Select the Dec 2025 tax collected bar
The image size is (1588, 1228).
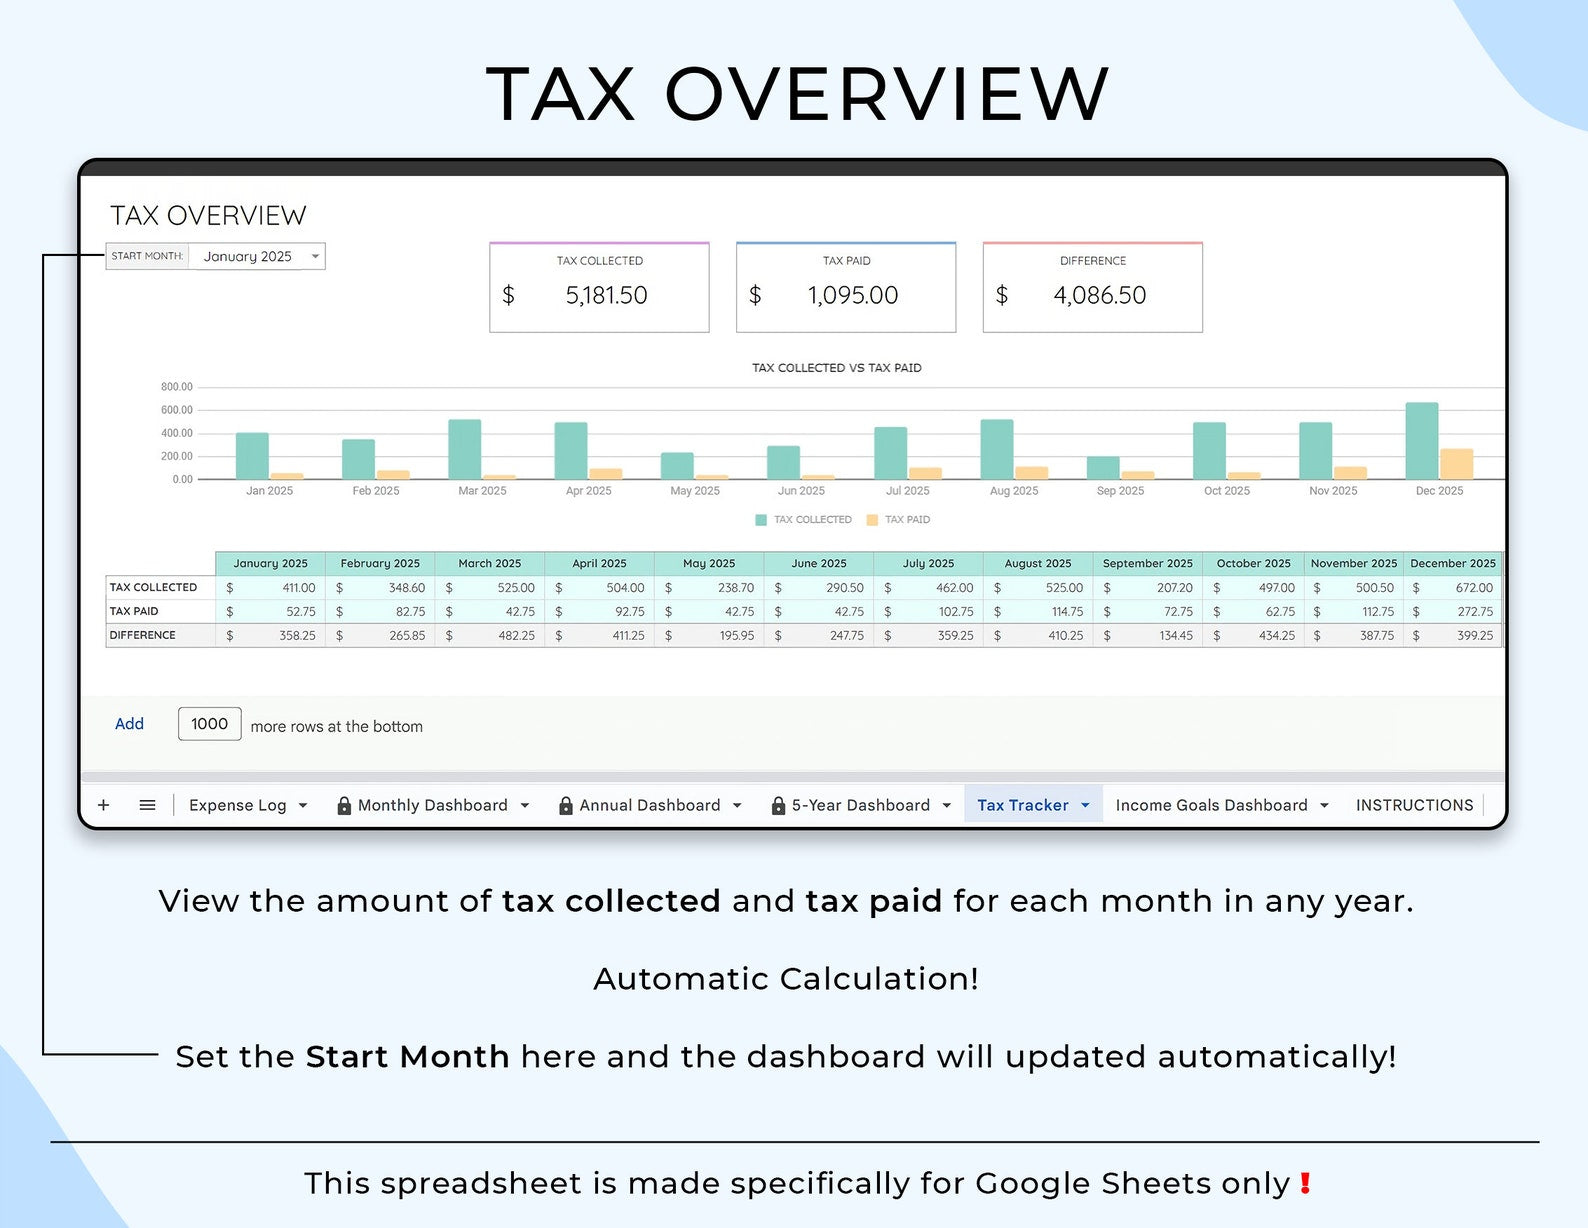click(x=1421, y=441)
